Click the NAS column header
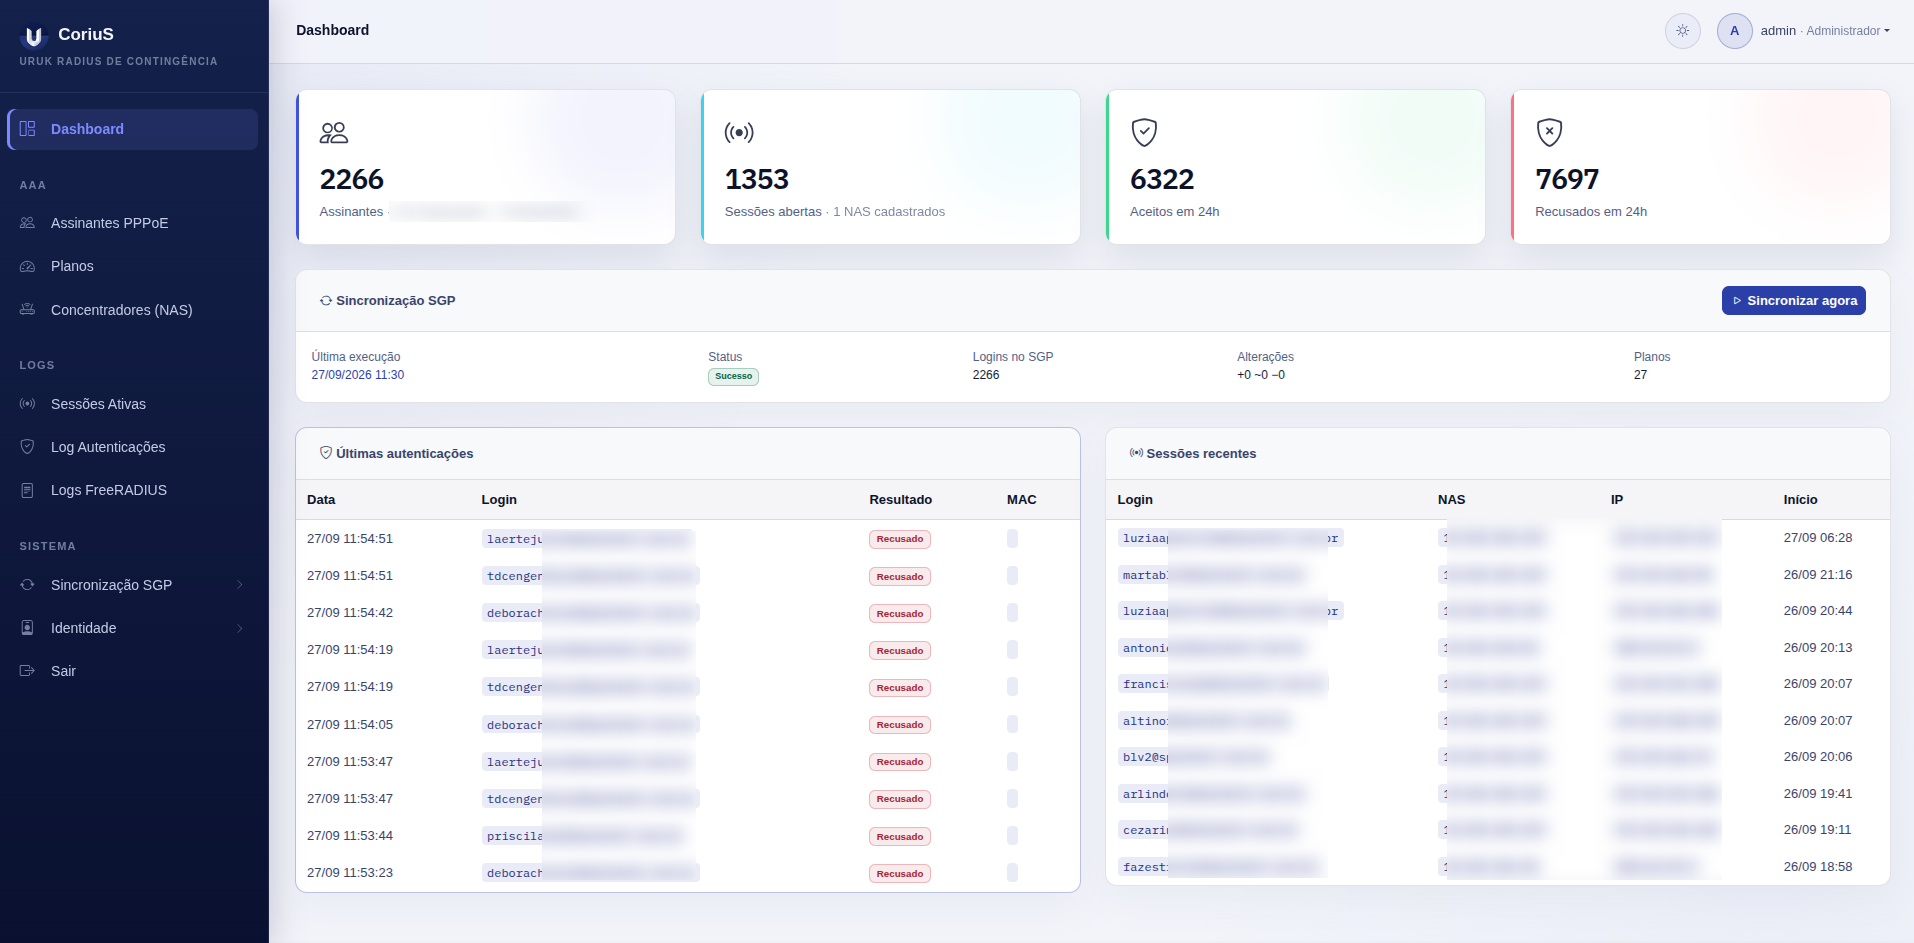This screenshot has width=1914, height=943. (1452, 500)
